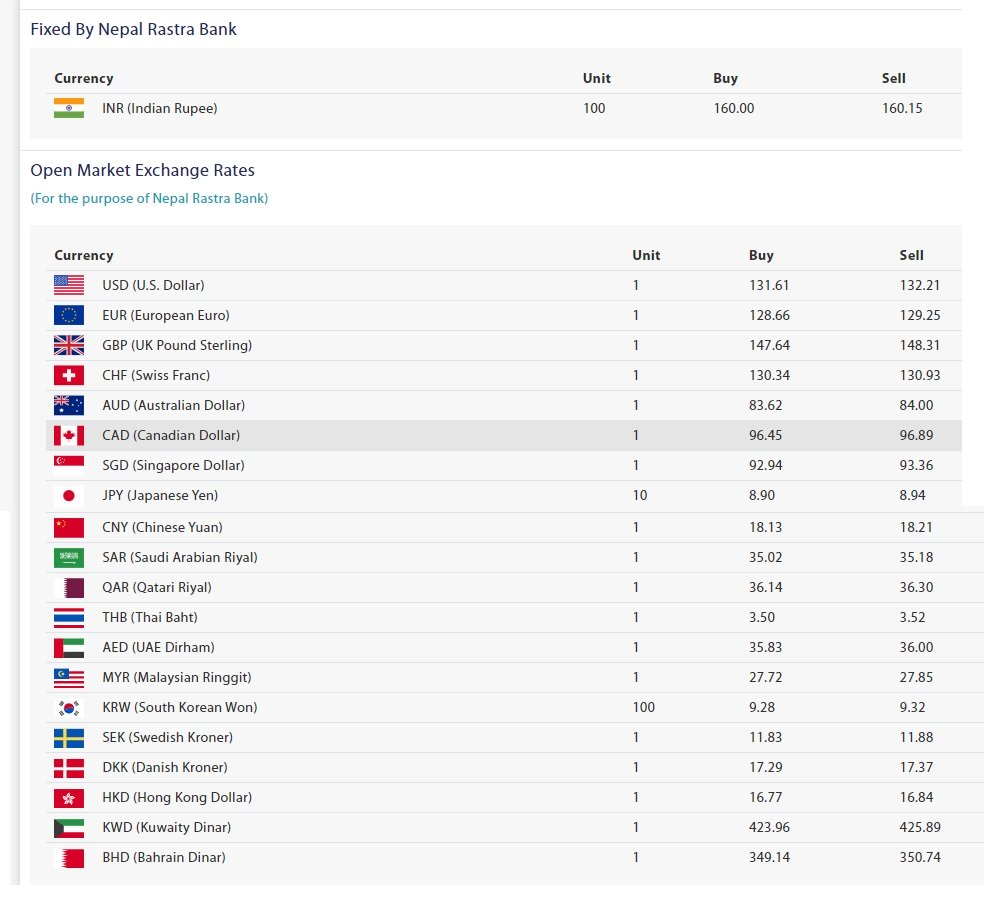Click the Bahrain flag icon for BHD

pyautogui.click(x=69, y=858)
